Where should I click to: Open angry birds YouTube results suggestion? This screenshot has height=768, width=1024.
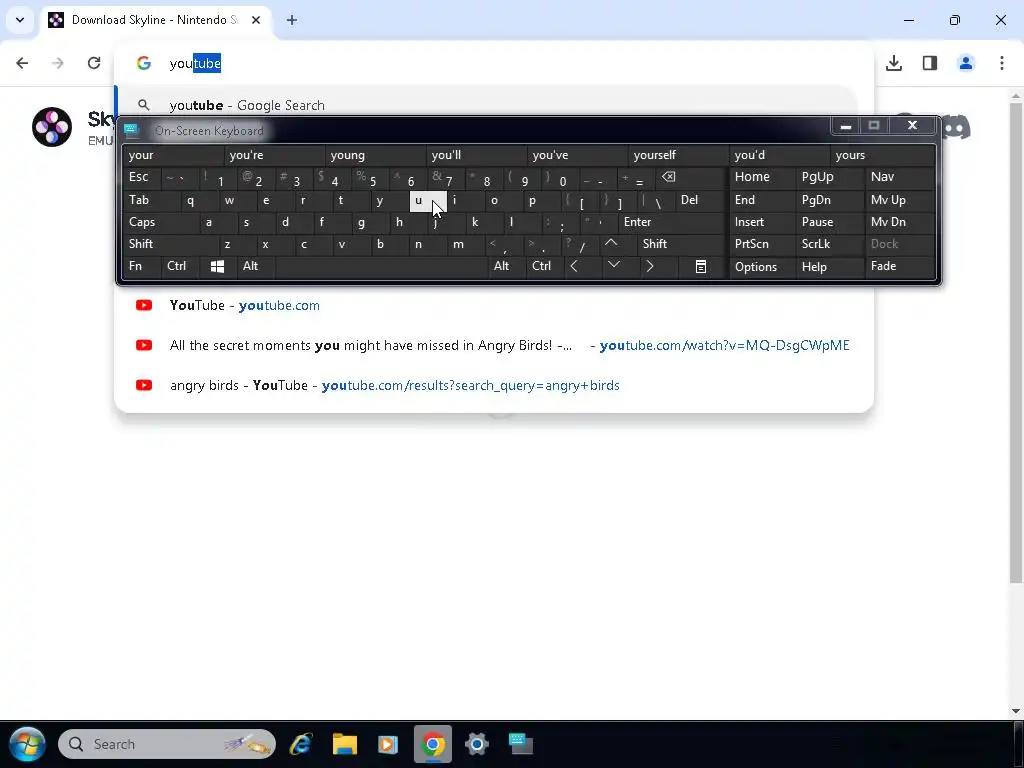coord(493,385)
